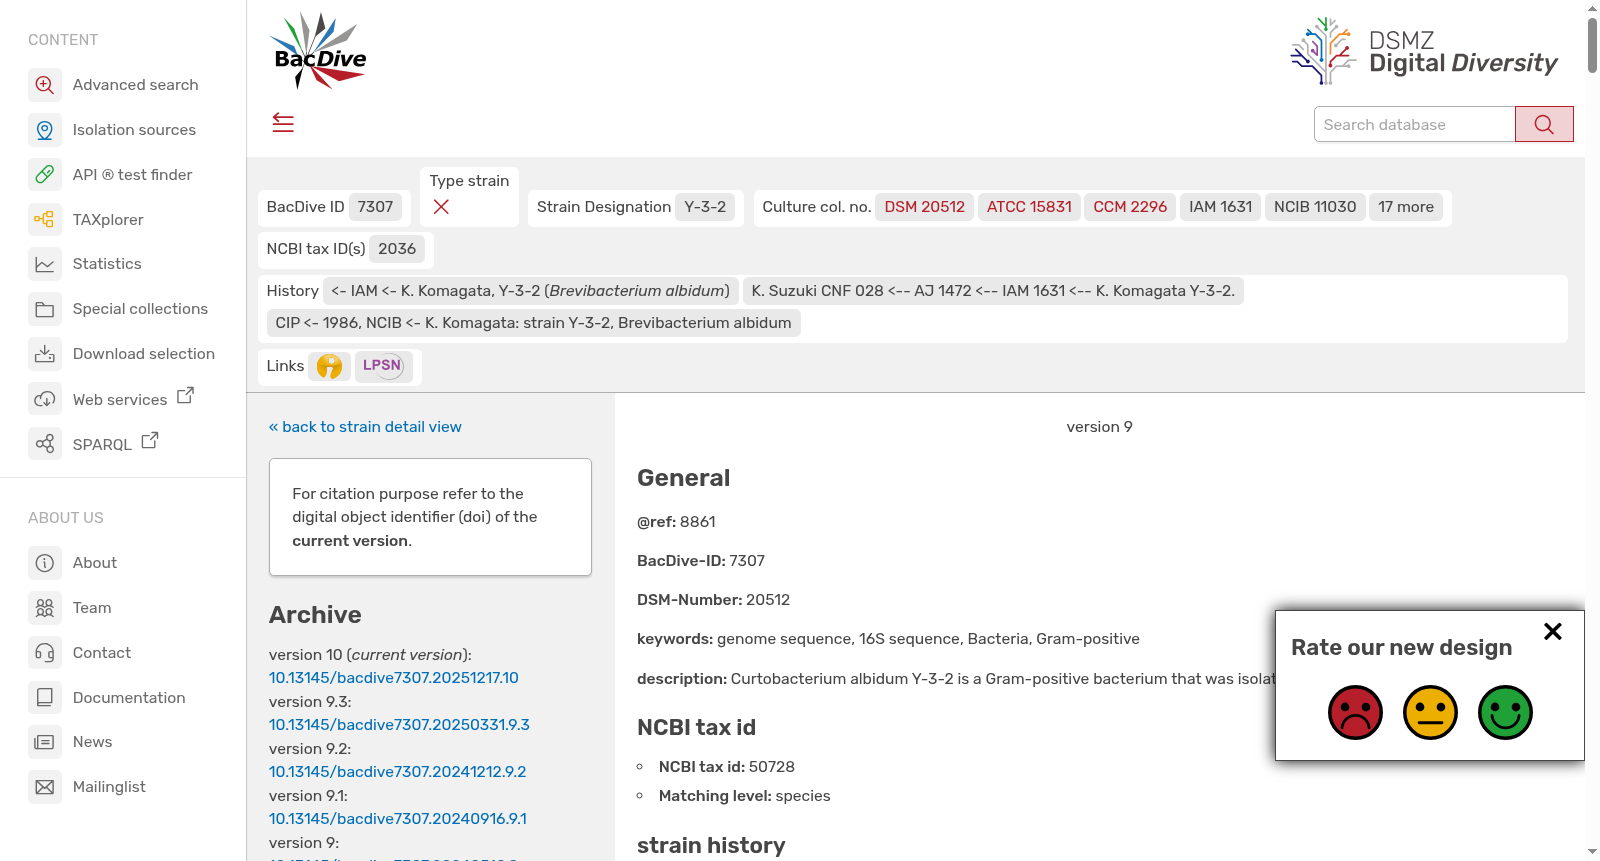The width and height of the screenshot is (1600, 861).
Task: Click the BacDive logo
Action: pos(319,51)
